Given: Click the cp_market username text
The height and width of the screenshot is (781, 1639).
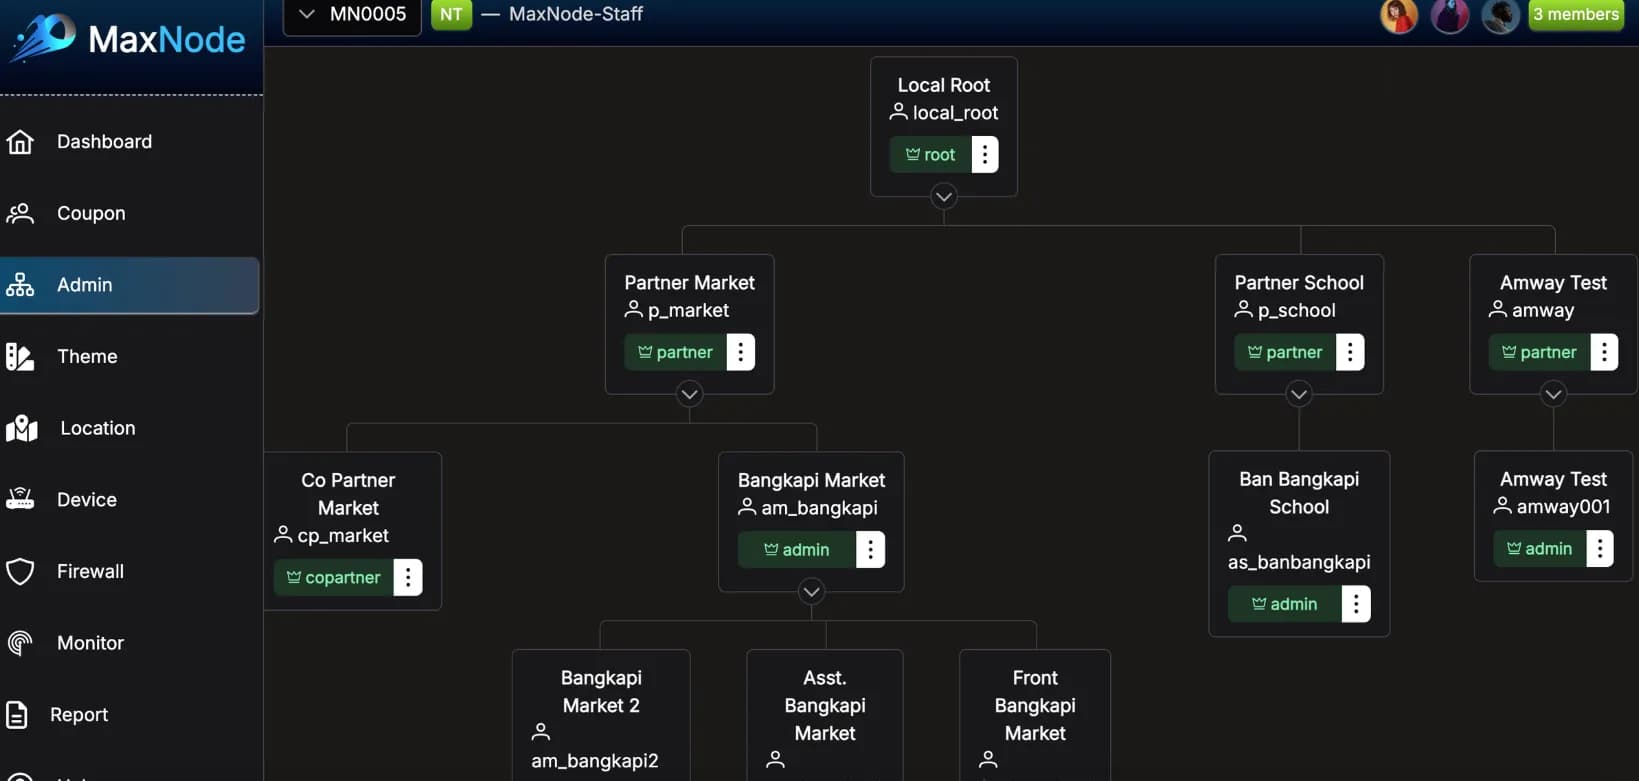Looking at the screenshot, I should tap(343, 536).
